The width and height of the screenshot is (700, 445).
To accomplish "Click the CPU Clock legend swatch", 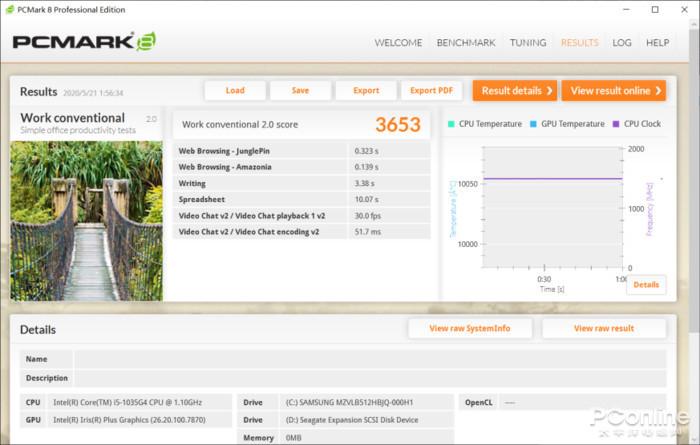I will point(616,124).
